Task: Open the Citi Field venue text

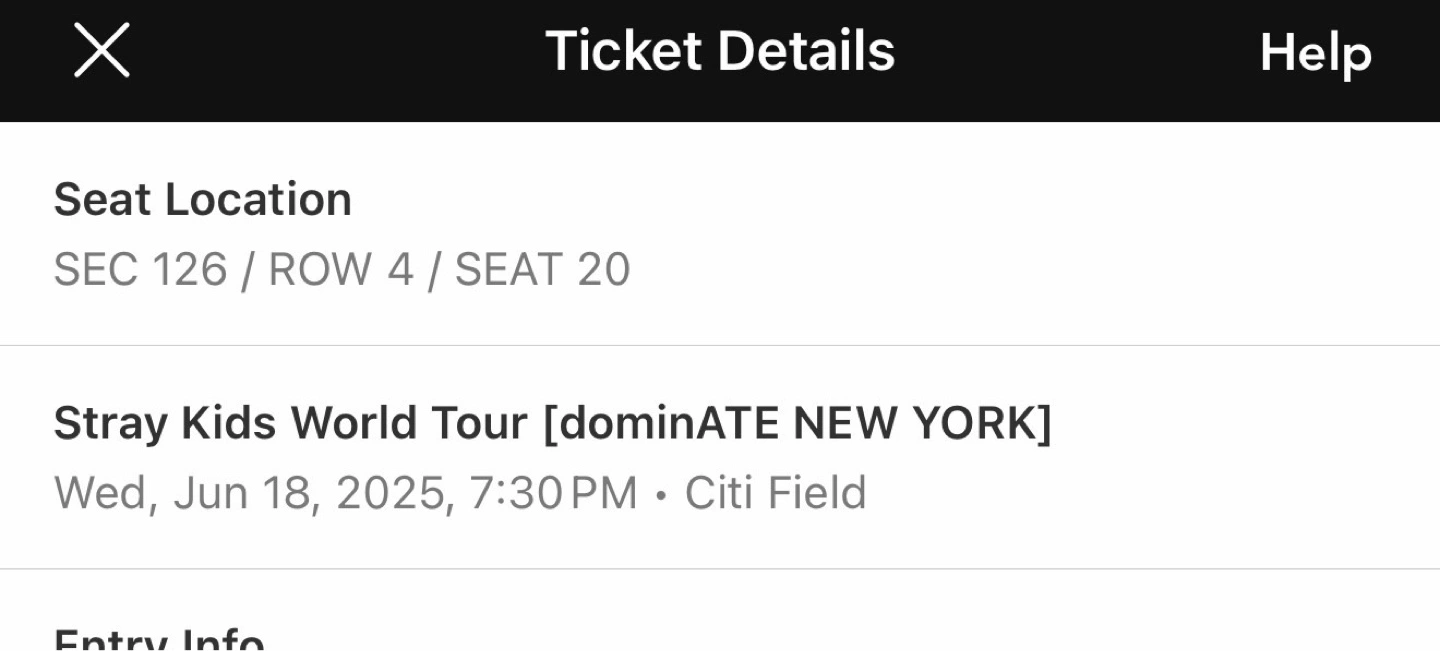Action: [775, 493]
